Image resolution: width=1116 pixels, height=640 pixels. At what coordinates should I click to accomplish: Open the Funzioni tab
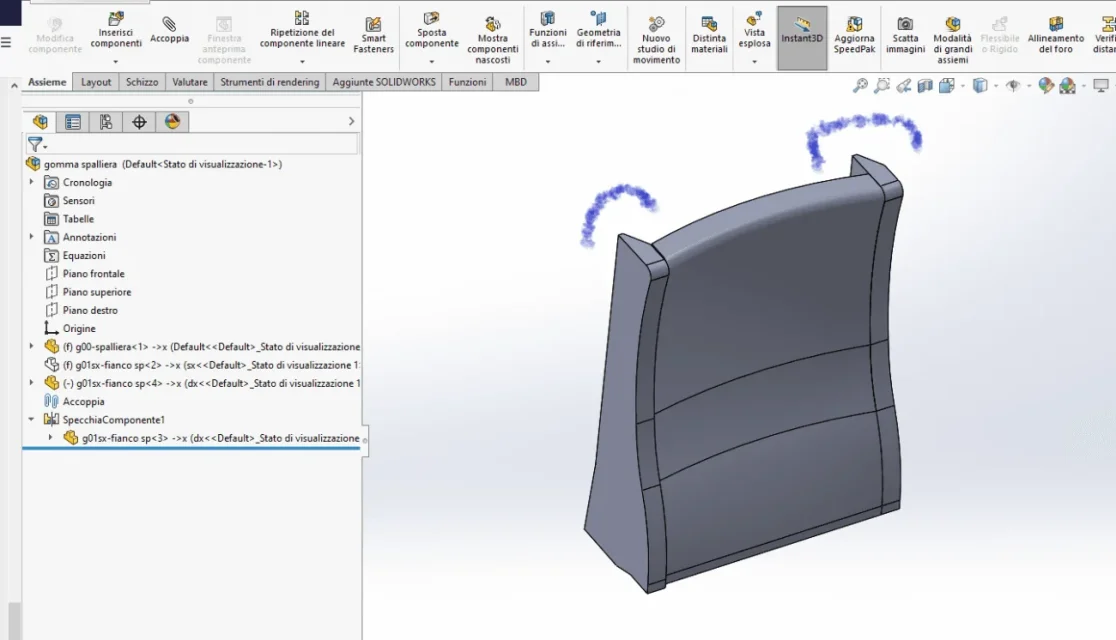(468, 82)
